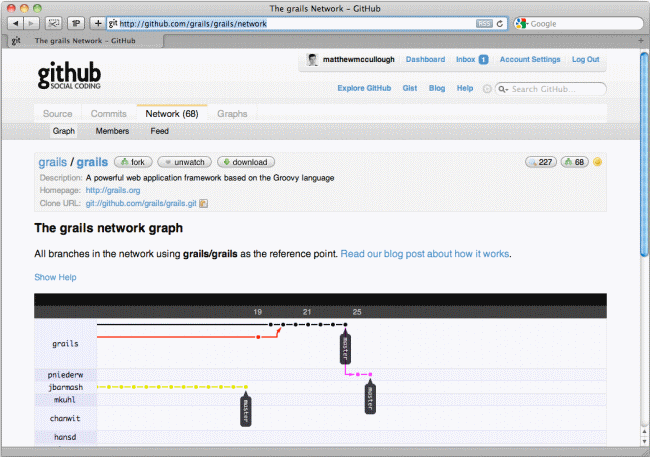Click the github social coding logo

click(x=69, y=75)
